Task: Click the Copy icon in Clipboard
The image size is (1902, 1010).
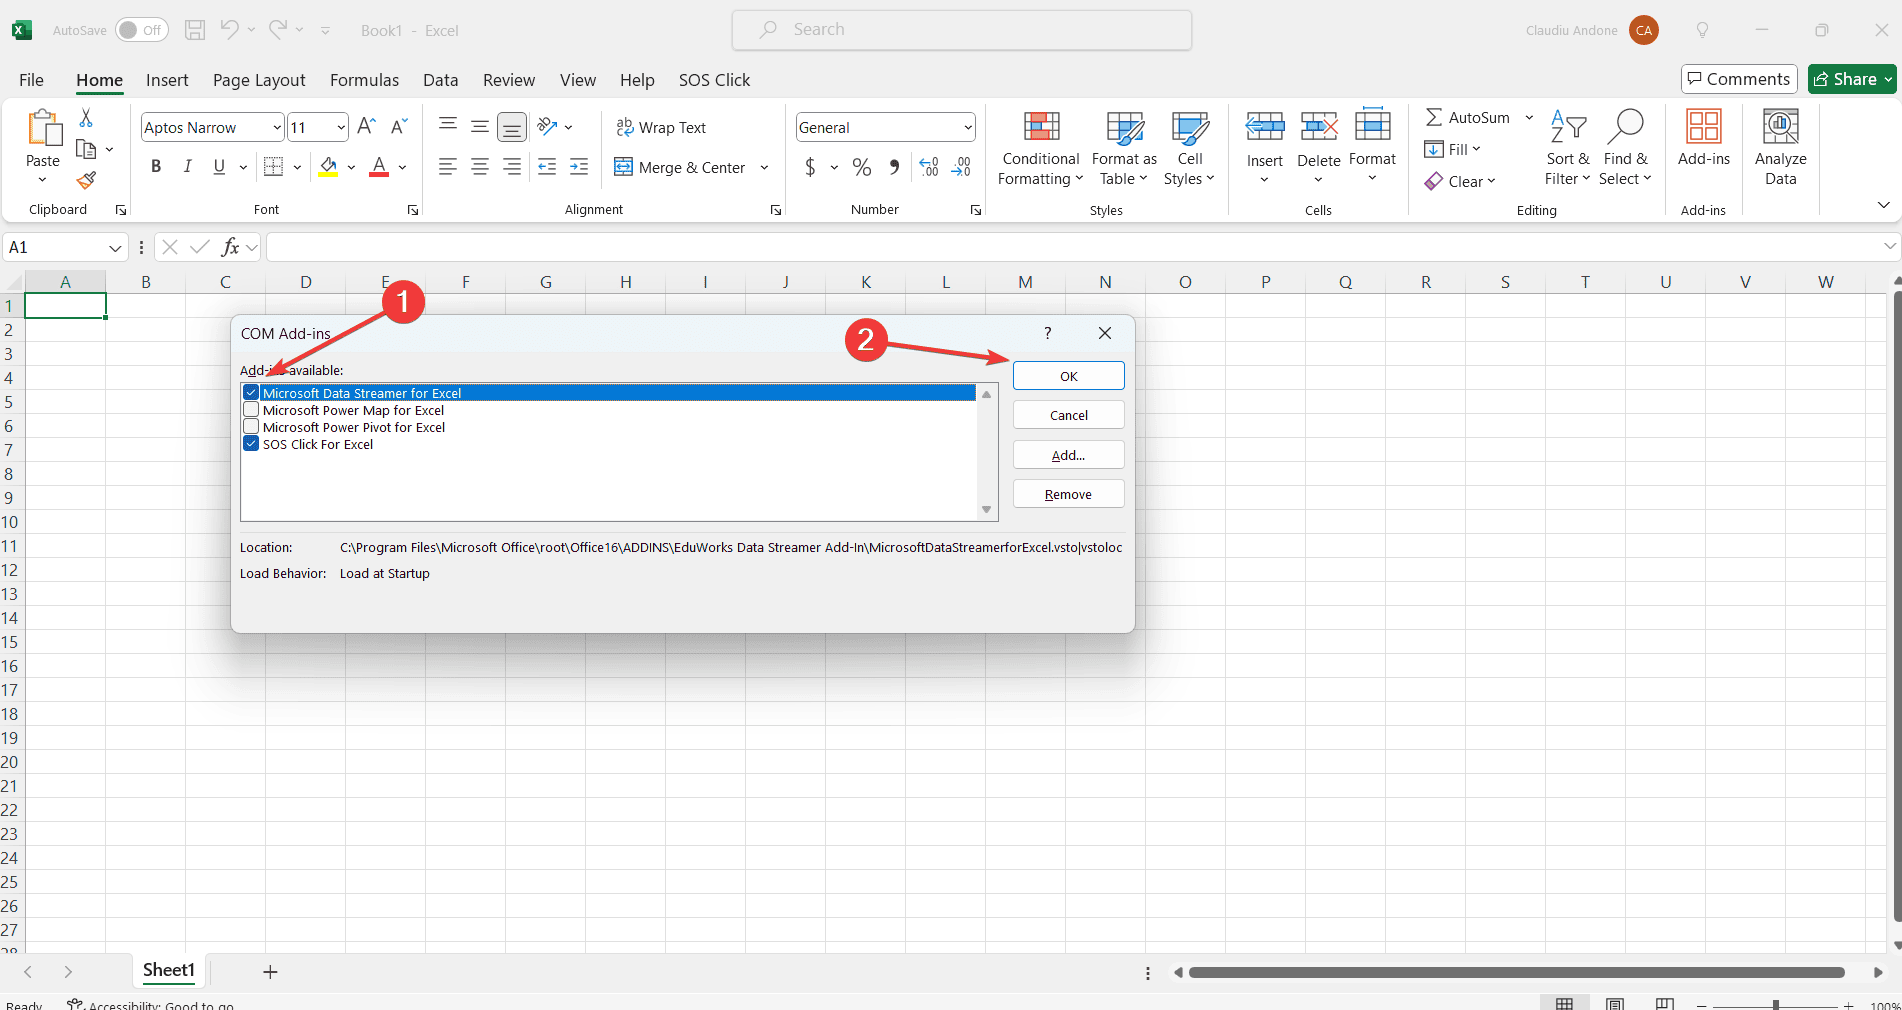Action: tap(86, 150)
